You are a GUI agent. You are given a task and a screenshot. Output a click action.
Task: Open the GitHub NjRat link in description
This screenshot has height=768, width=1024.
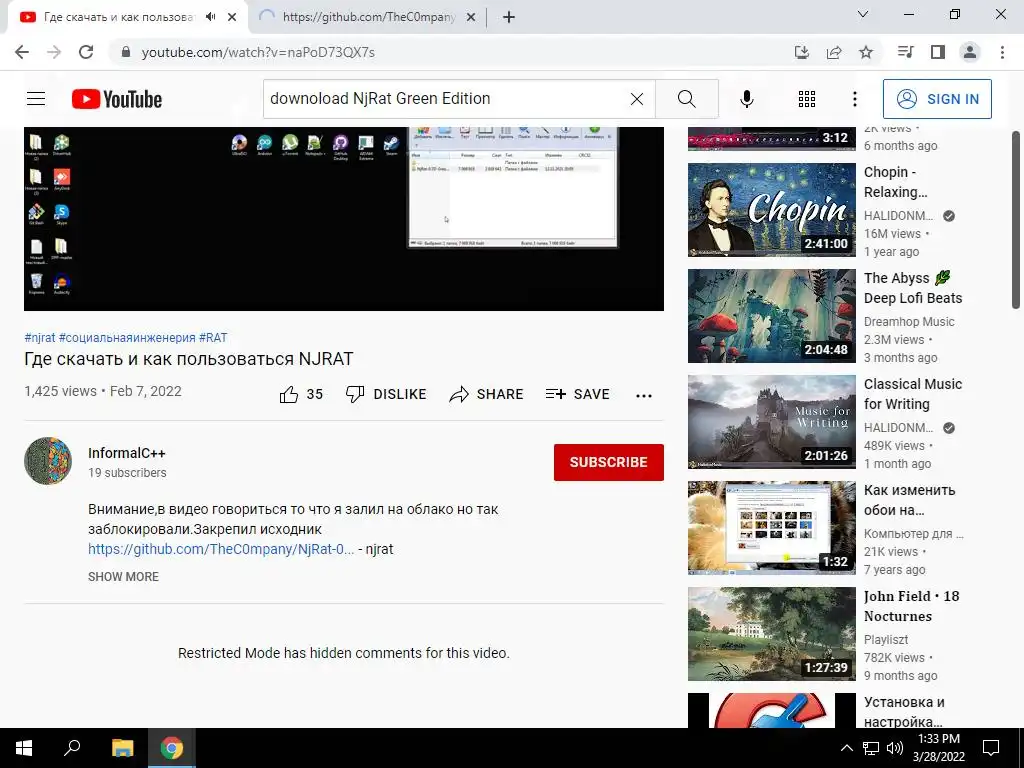coord(221,549)
